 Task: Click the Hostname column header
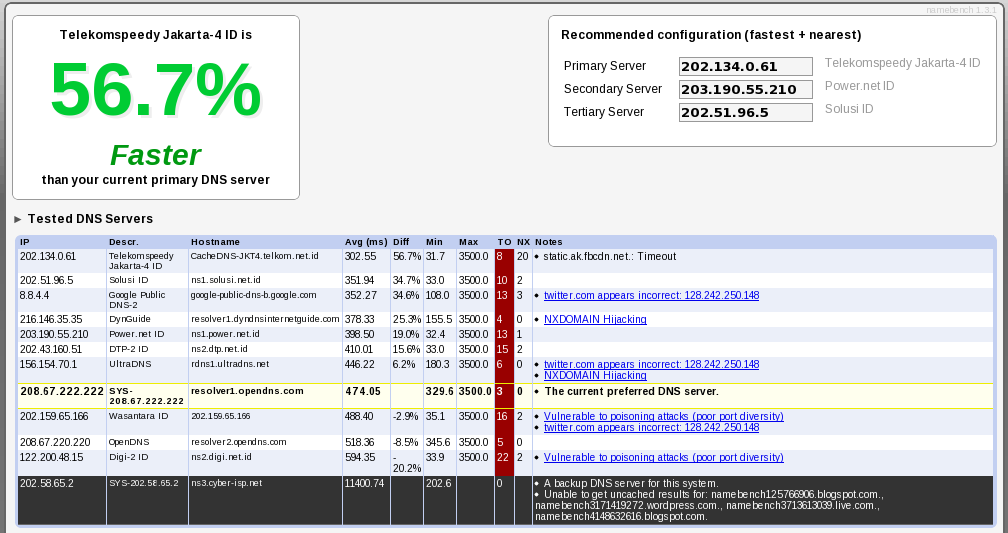tap(215, 242)
